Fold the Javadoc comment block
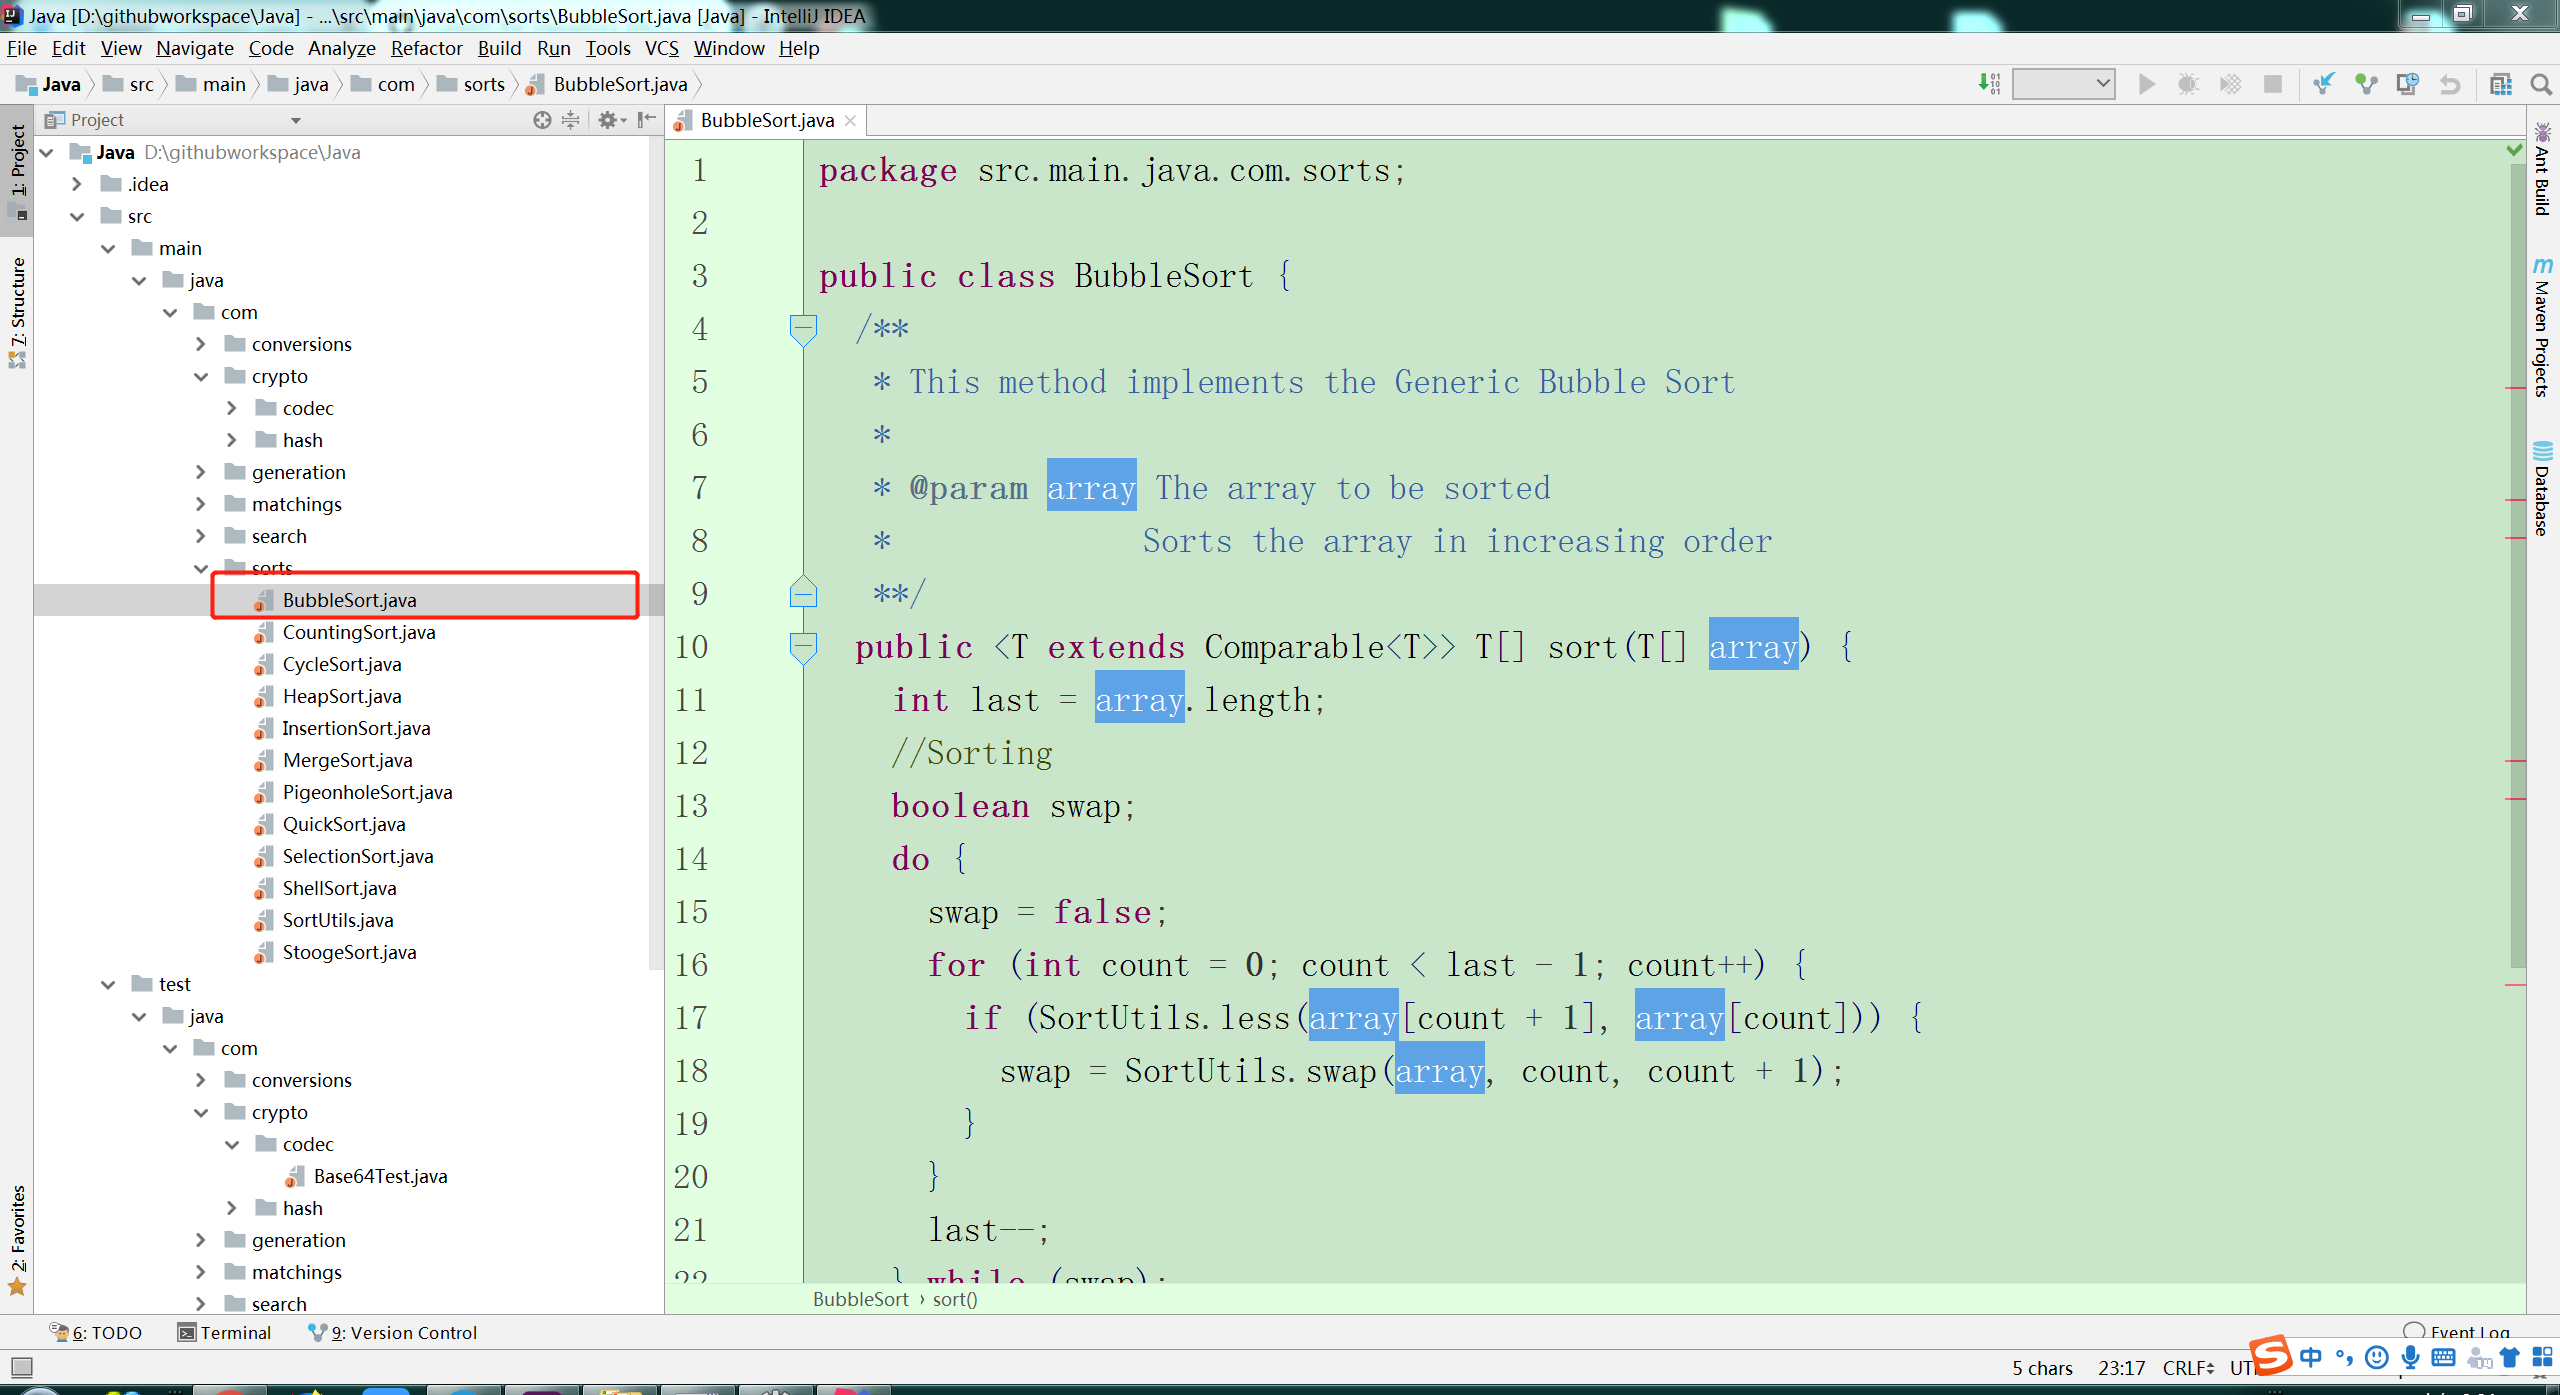 pos(803,328)
